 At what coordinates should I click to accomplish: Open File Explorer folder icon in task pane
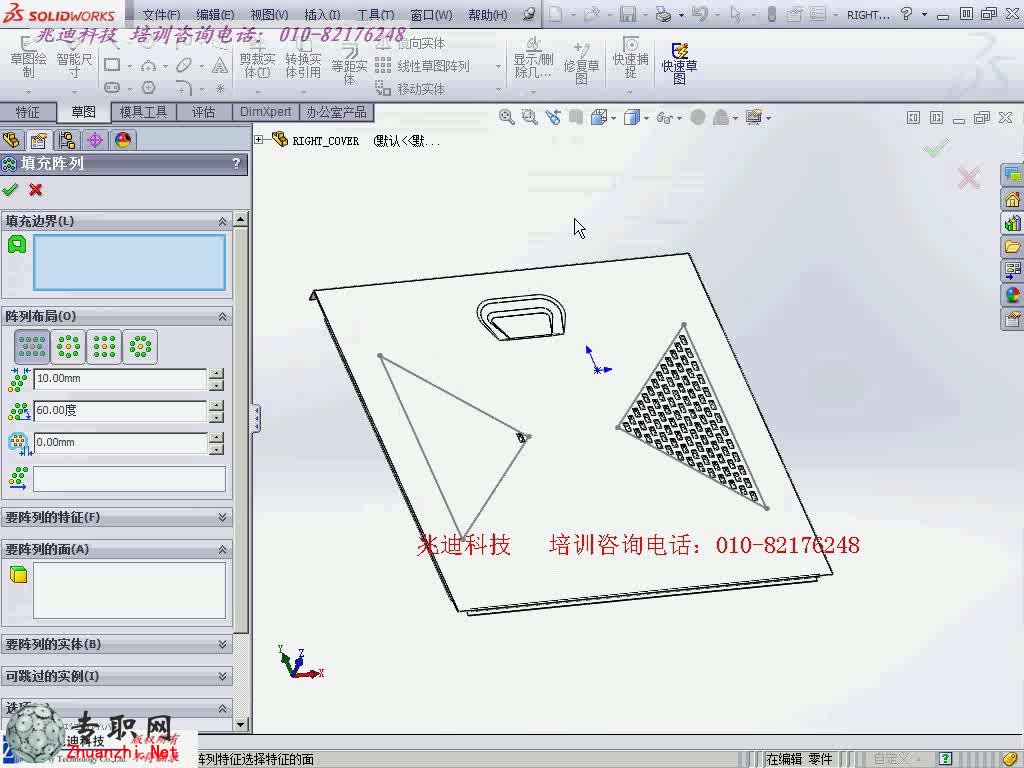pyautogui.click(x=1012, y=248)
